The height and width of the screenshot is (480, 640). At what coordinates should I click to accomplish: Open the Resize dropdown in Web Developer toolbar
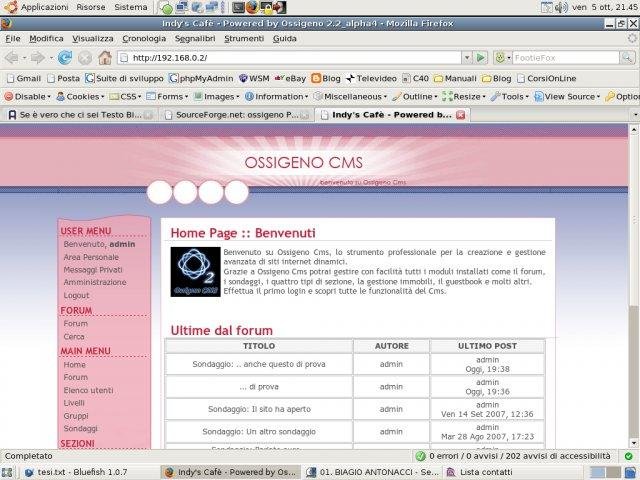pyautogui.click(x=464, y=97)
